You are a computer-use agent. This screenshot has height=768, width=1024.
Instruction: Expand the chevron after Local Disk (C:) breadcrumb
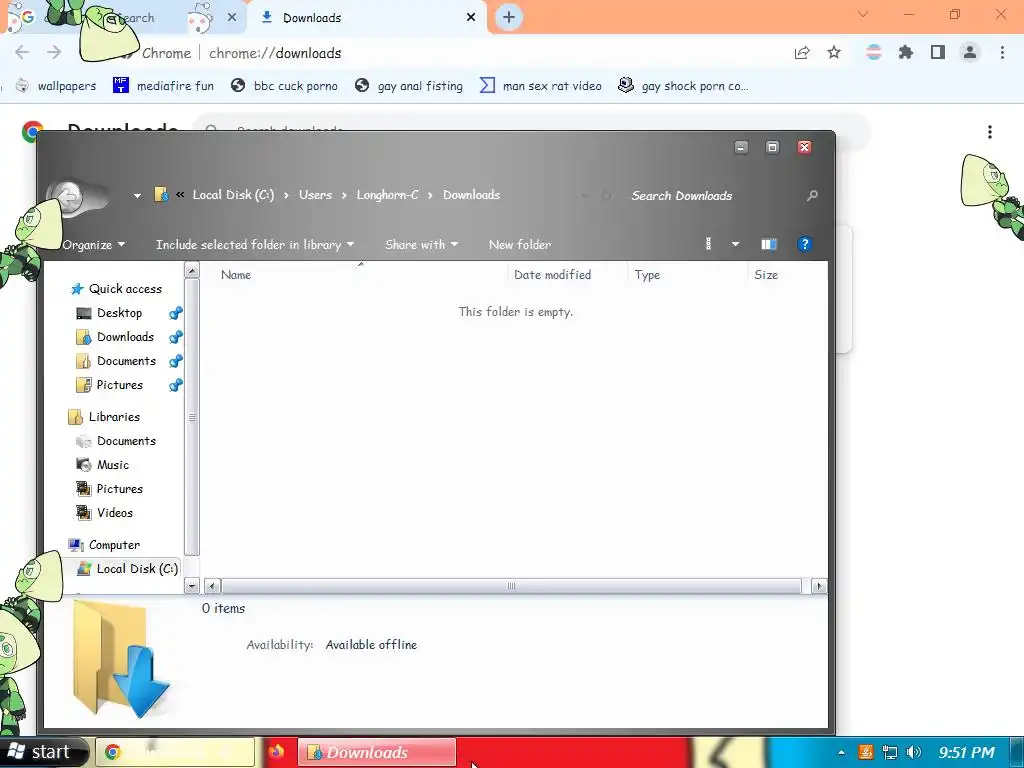pos(286,195)
